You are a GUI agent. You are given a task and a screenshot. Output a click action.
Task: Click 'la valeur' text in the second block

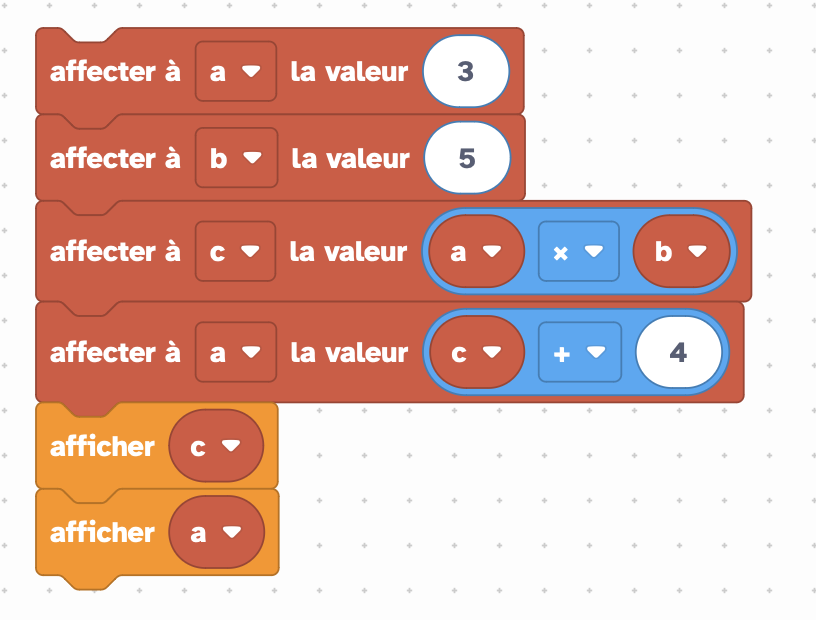pyautogui.click(x=350, y=158)
